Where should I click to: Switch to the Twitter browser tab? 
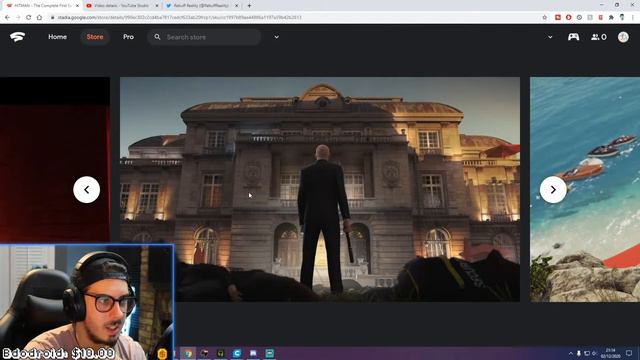[202, 6]
